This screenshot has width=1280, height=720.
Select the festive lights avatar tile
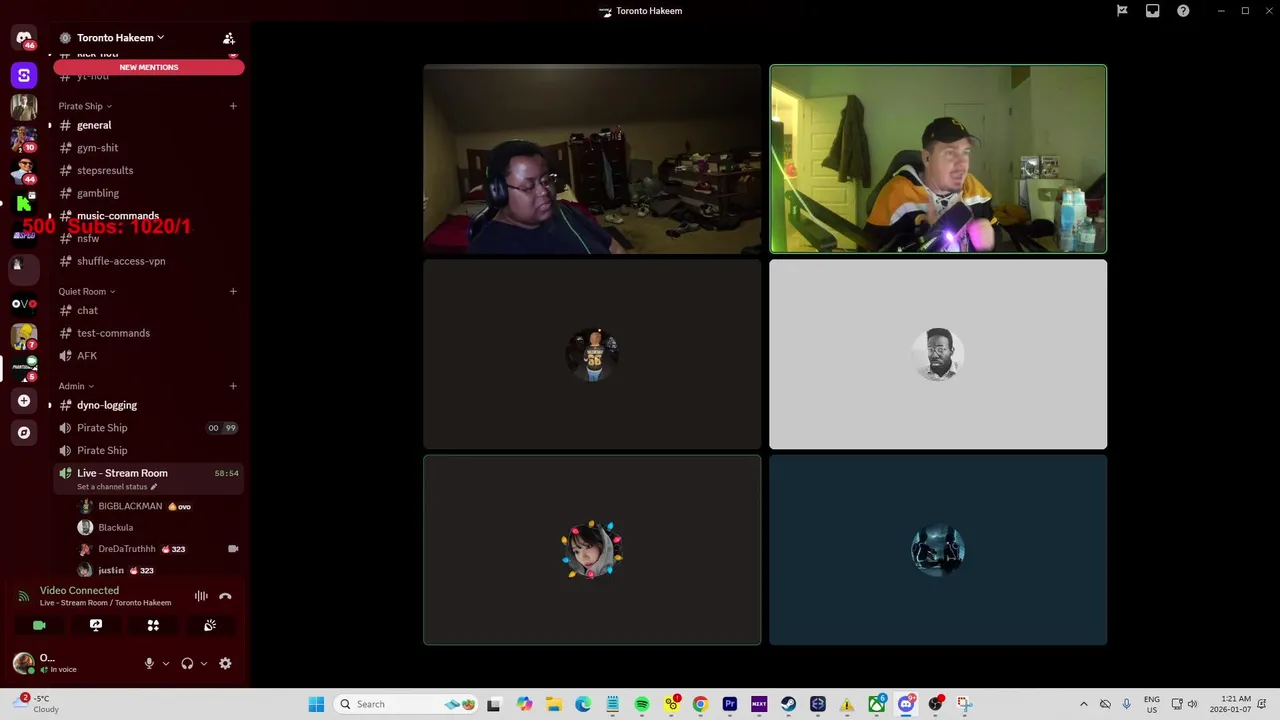click(x=592, y=550)
